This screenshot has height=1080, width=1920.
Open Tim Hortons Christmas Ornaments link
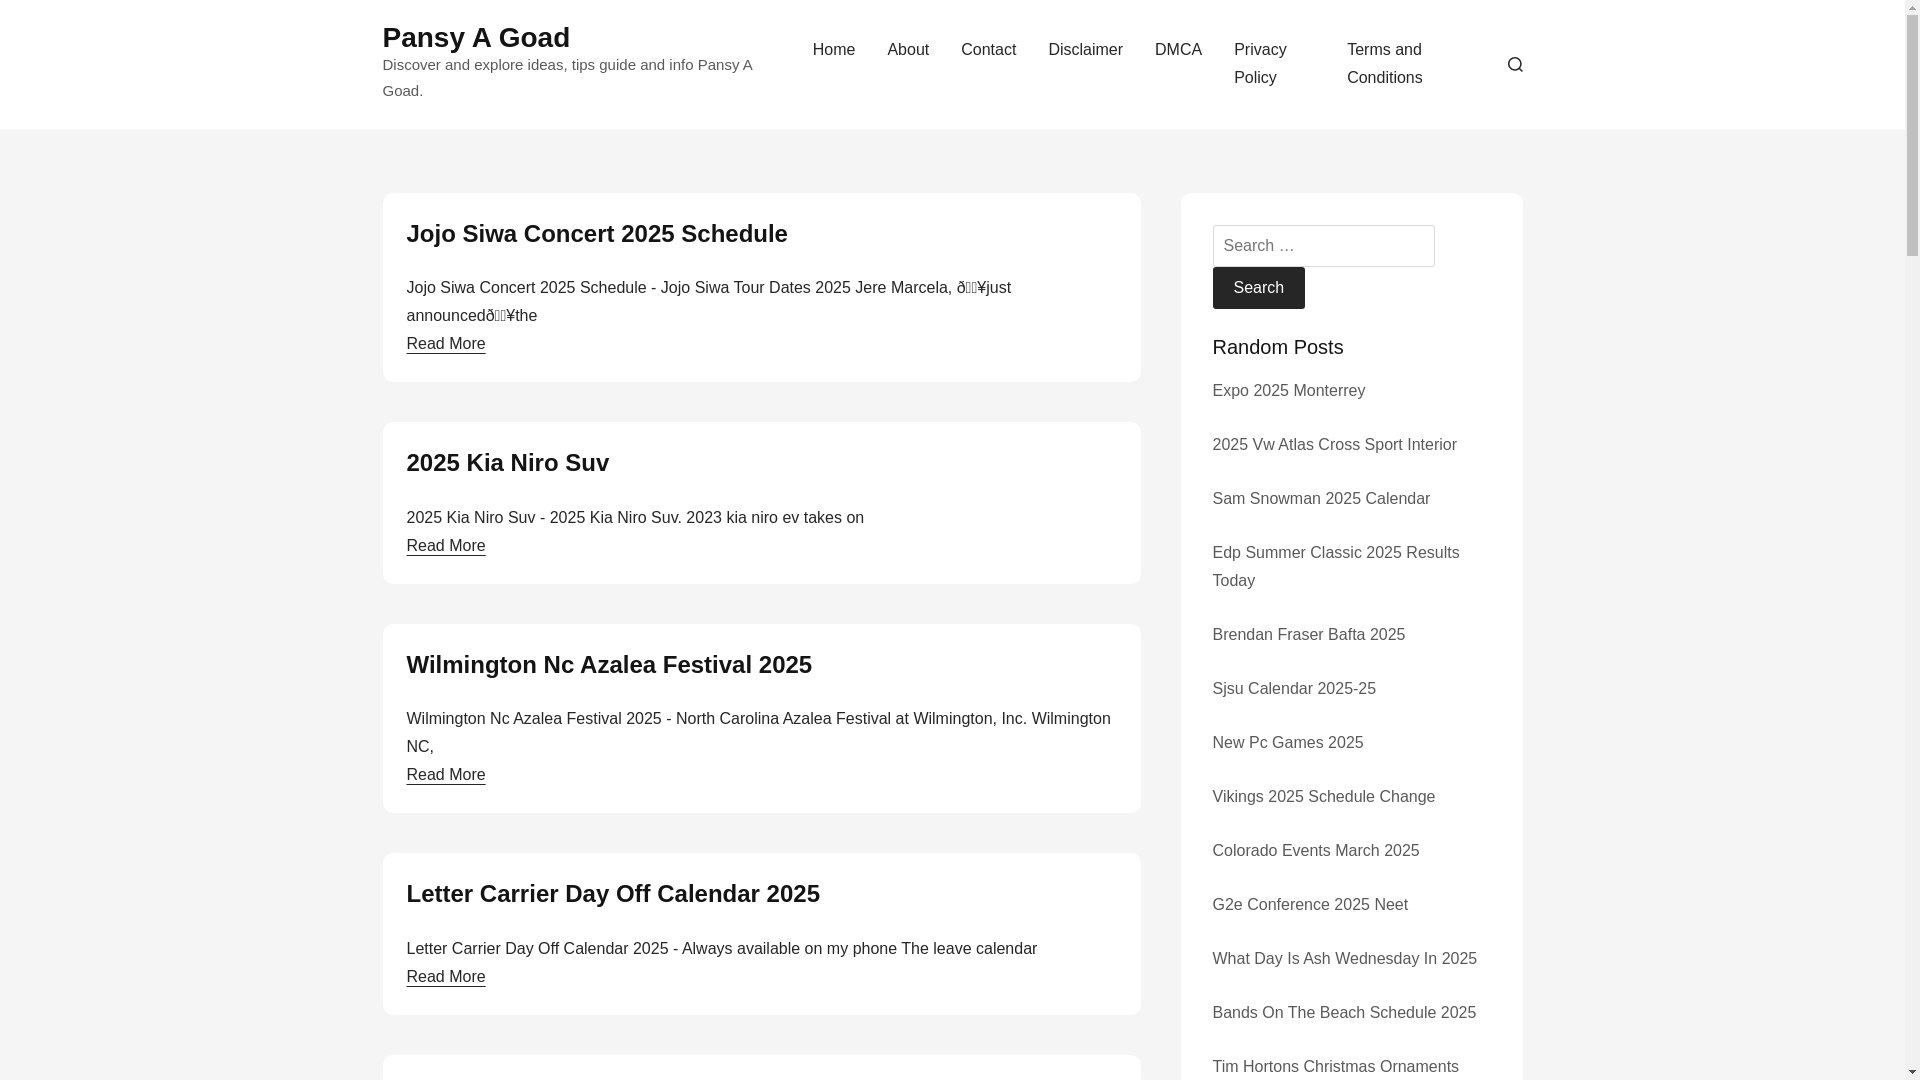pyautogui.click(x=1335, y=1067)
